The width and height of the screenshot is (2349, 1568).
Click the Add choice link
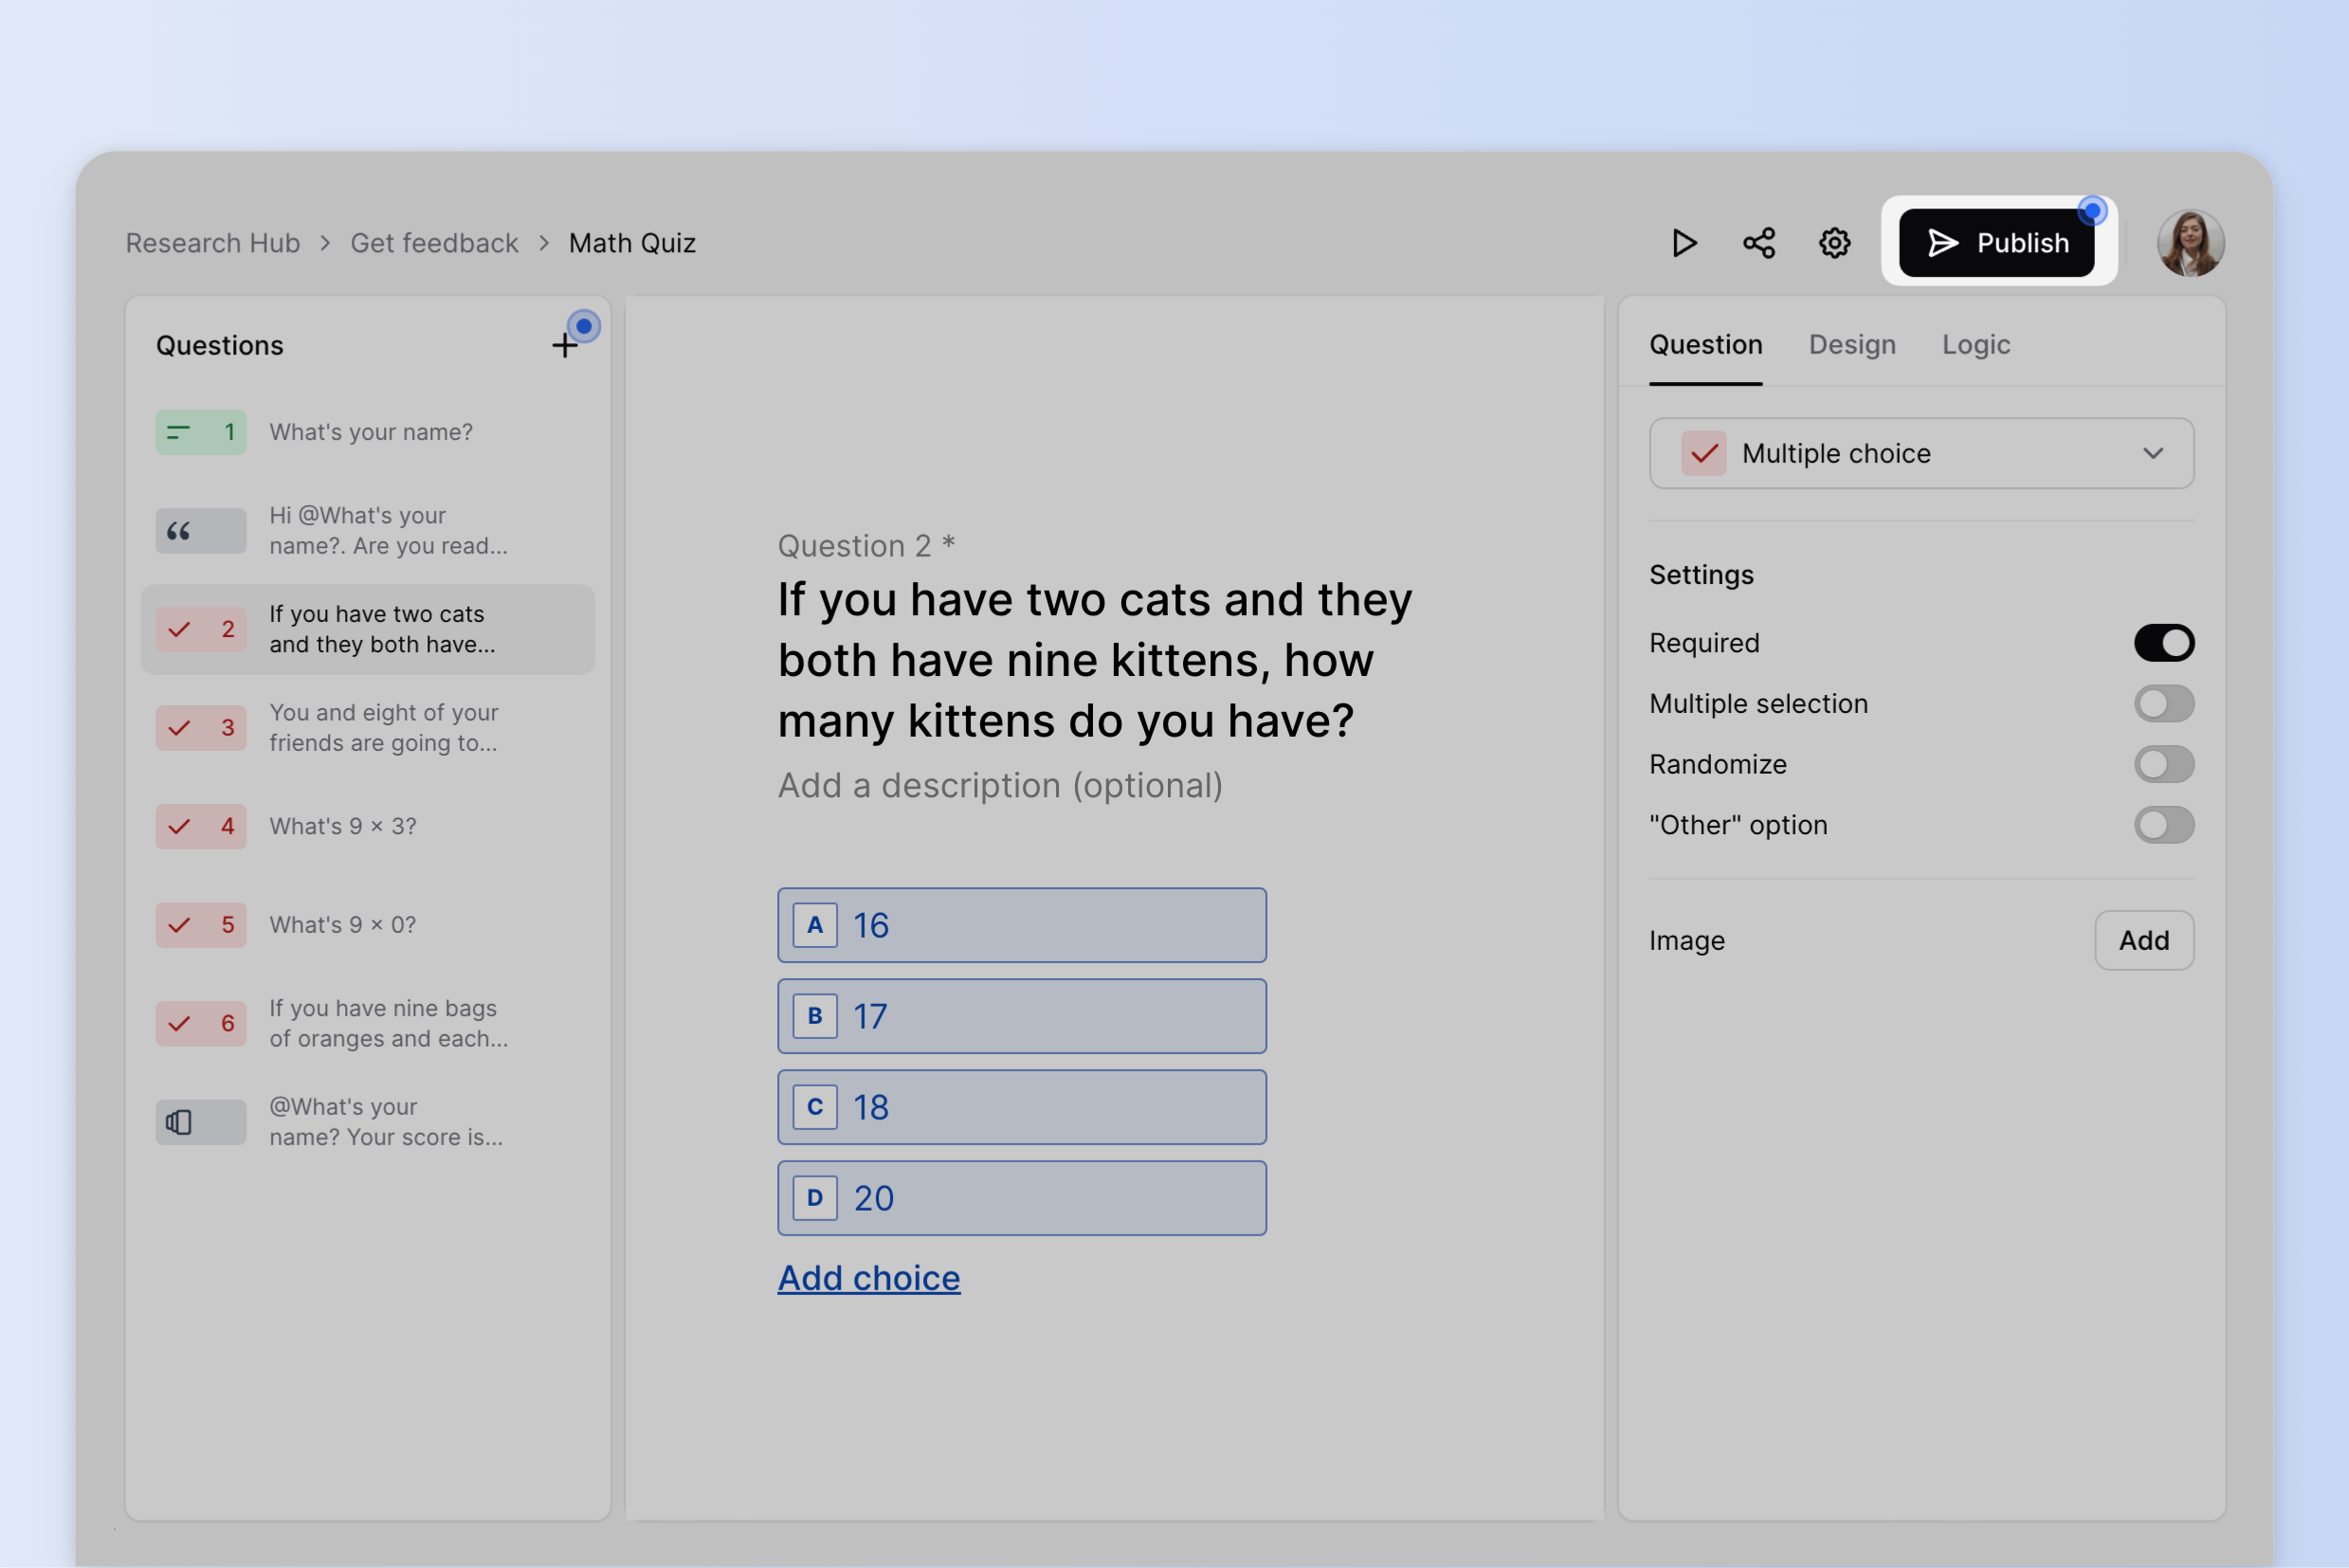868,1277
